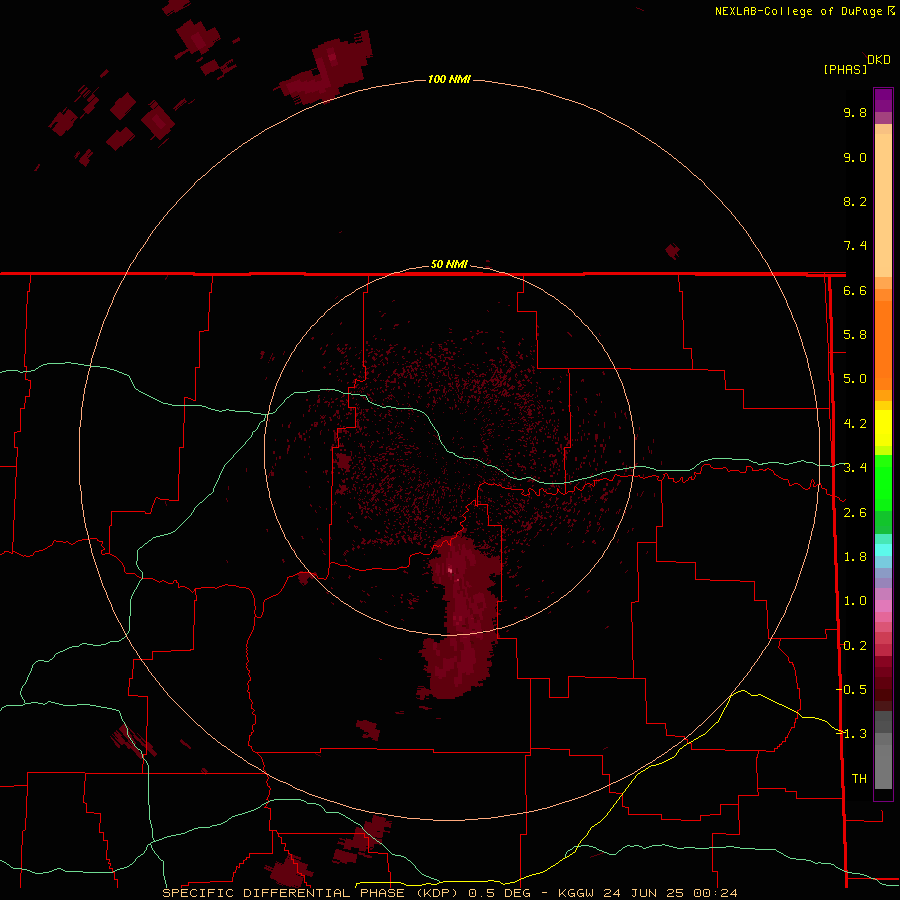The image size is (900, 900).
Task: Click the Specific Differential Phase (KDP) caption
Action: pos(312,893)
